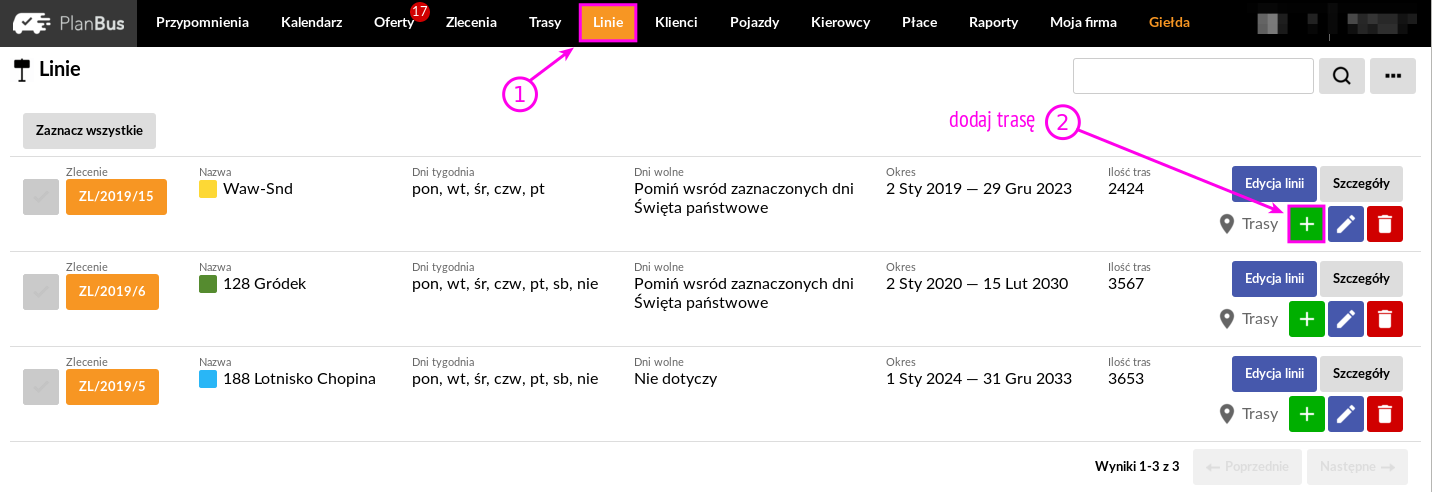Screen dimensions: 1432x492
Task: Edit the Waw-Snd line with the pencil icon
Action: (1346, 224)
